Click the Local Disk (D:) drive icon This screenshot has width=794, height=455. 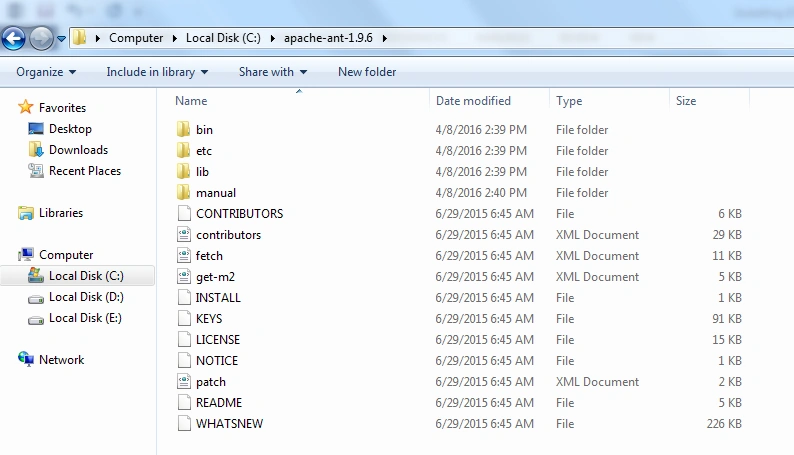tap(36, 298)
